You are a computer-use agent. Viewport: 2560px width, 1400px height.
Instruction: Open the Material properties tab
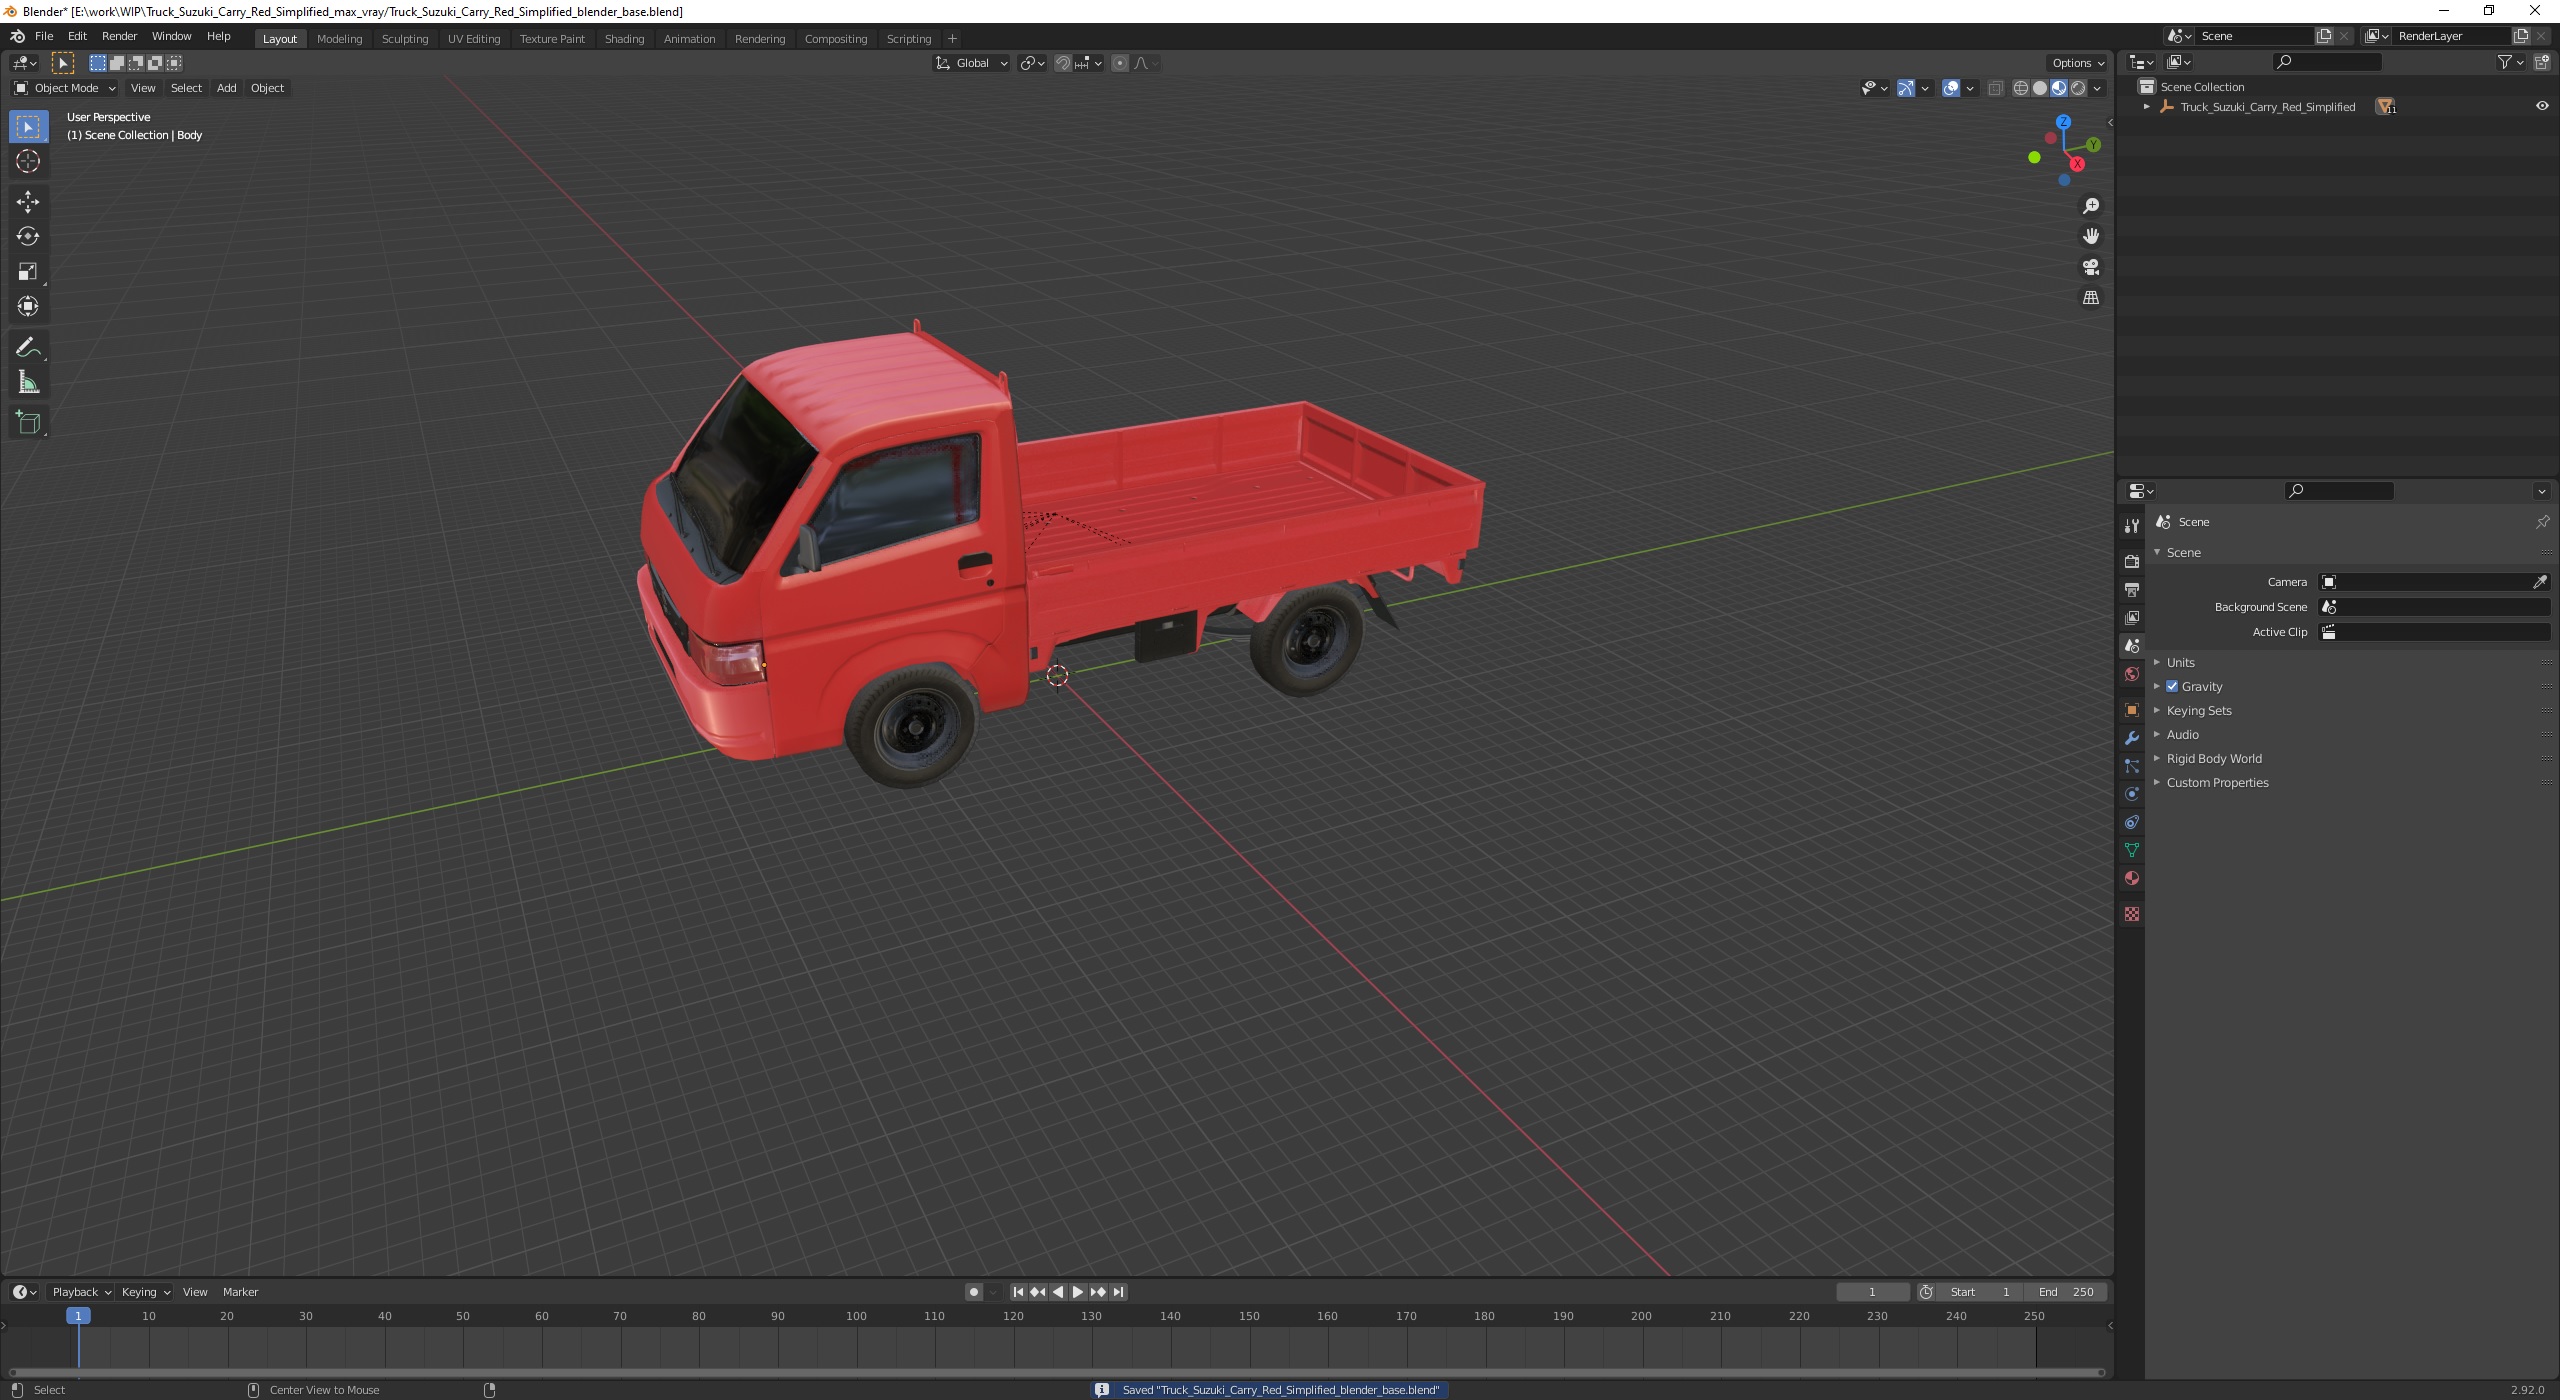pos(2132,878)
